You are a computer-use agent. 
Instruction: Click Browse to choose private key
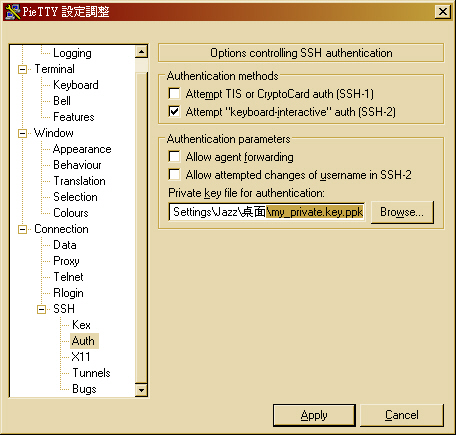coord(402,212)
